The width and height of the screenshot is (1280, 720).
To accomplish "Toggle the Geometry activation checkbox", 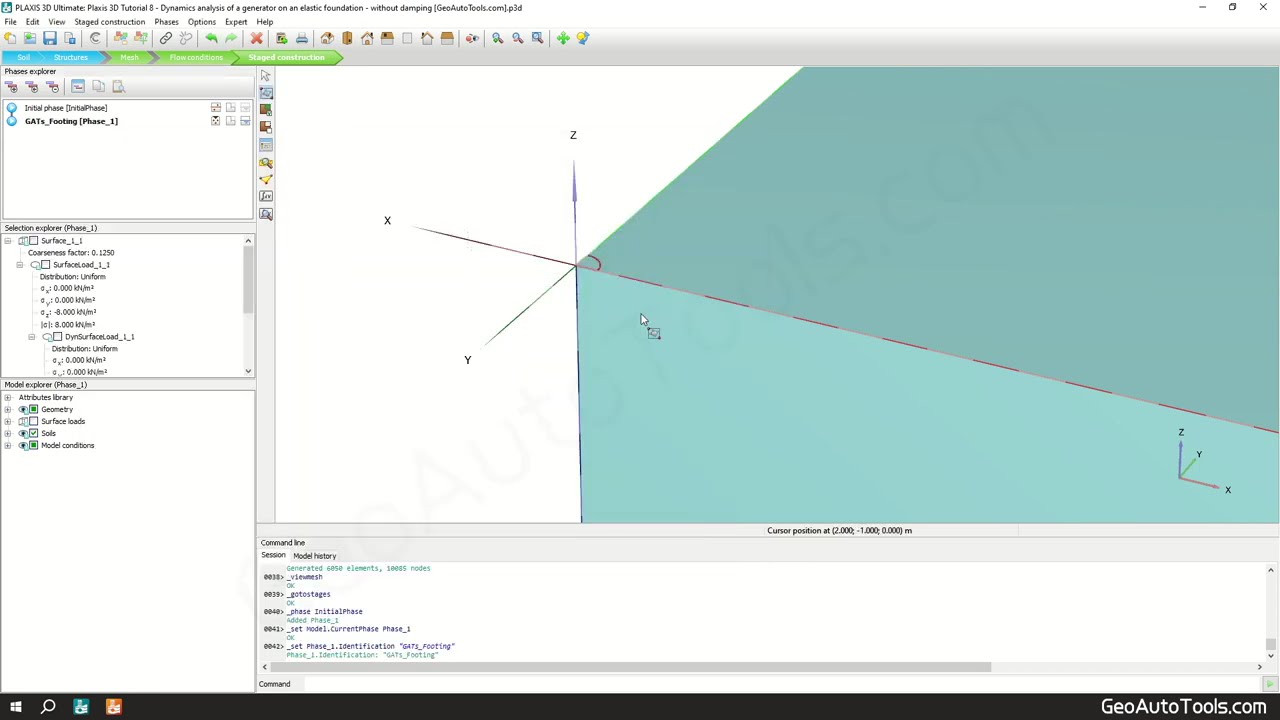I will [33, 410].
